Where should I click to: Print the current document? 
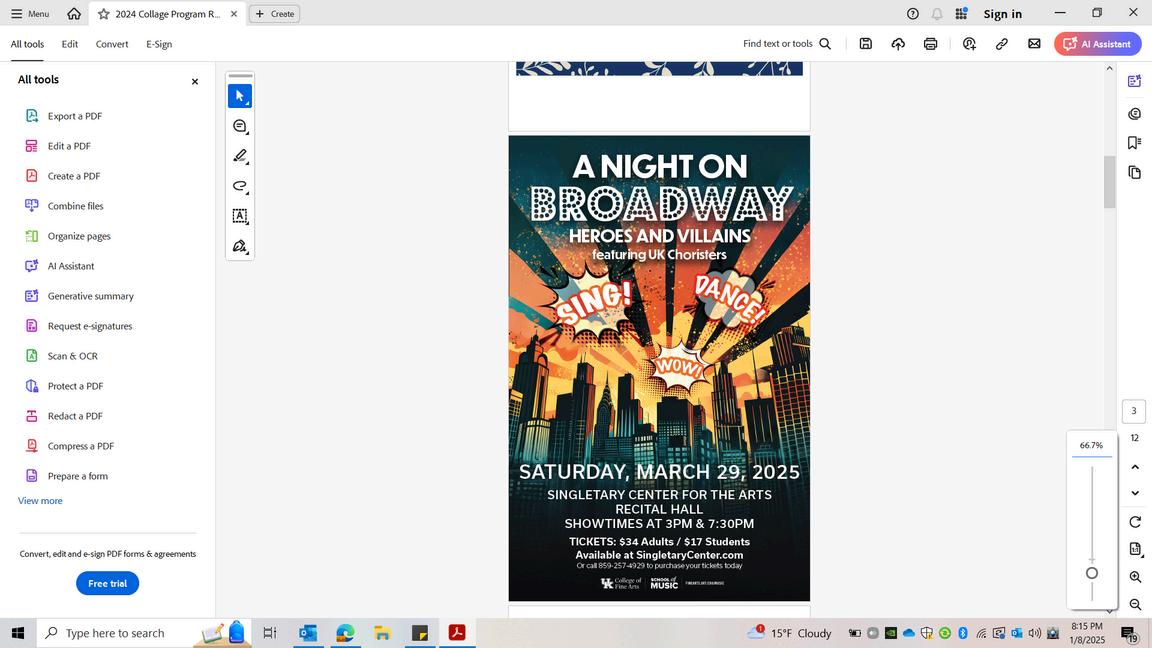[x=930, y=44]
